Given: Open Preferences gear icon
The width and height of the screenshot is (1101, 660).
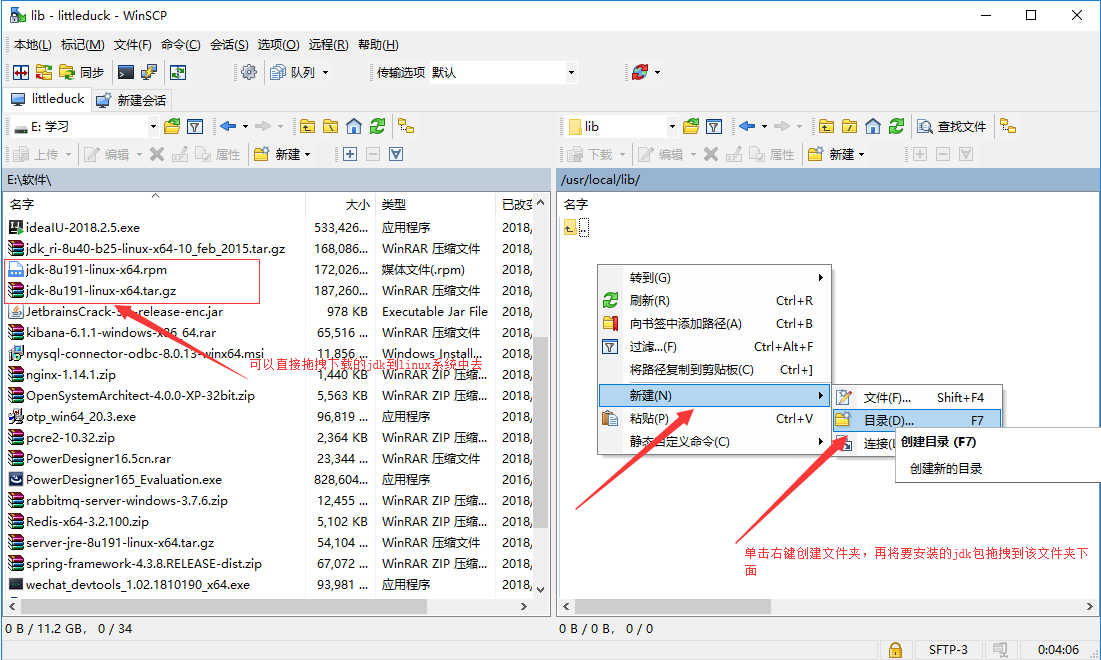Looking at the screenshot, I should [x=249, y=72].
